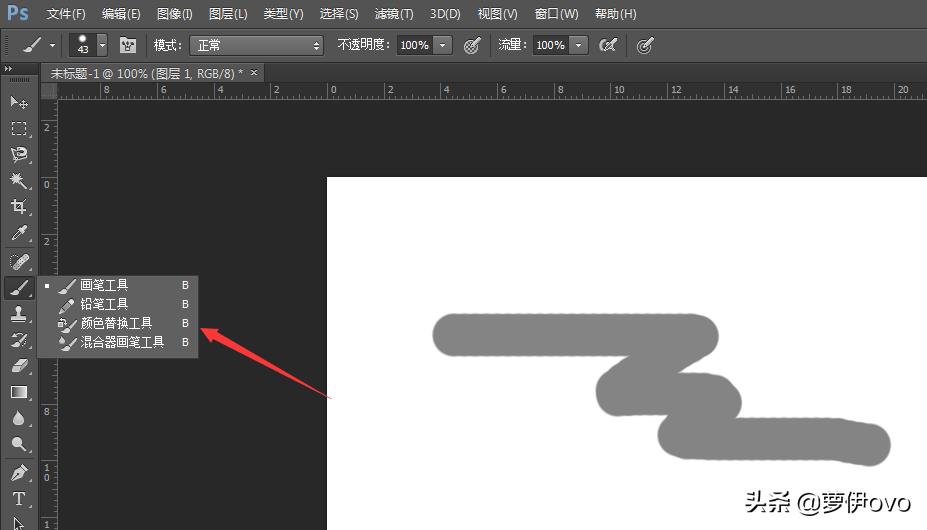
Task: Choose 颜色替换工具 from the flyout
Action: pyautogui.click(x=116, y=323)
